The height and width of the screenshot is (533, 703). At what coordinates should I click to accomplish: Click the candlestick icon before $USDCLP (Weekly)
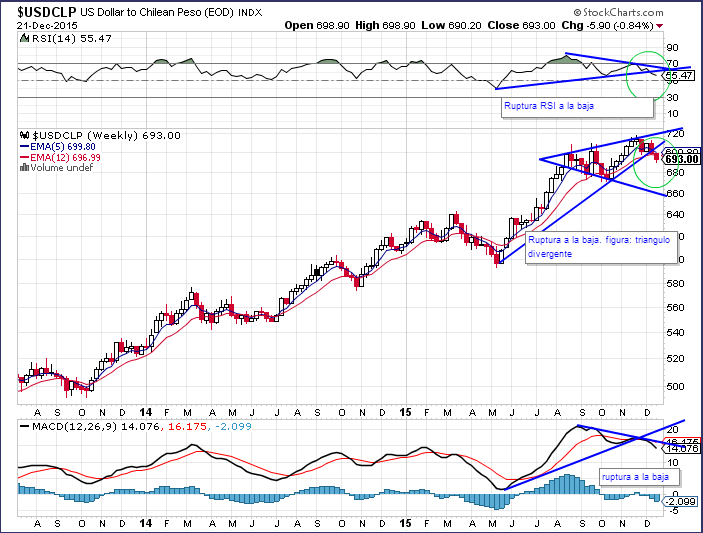(25, 135)
